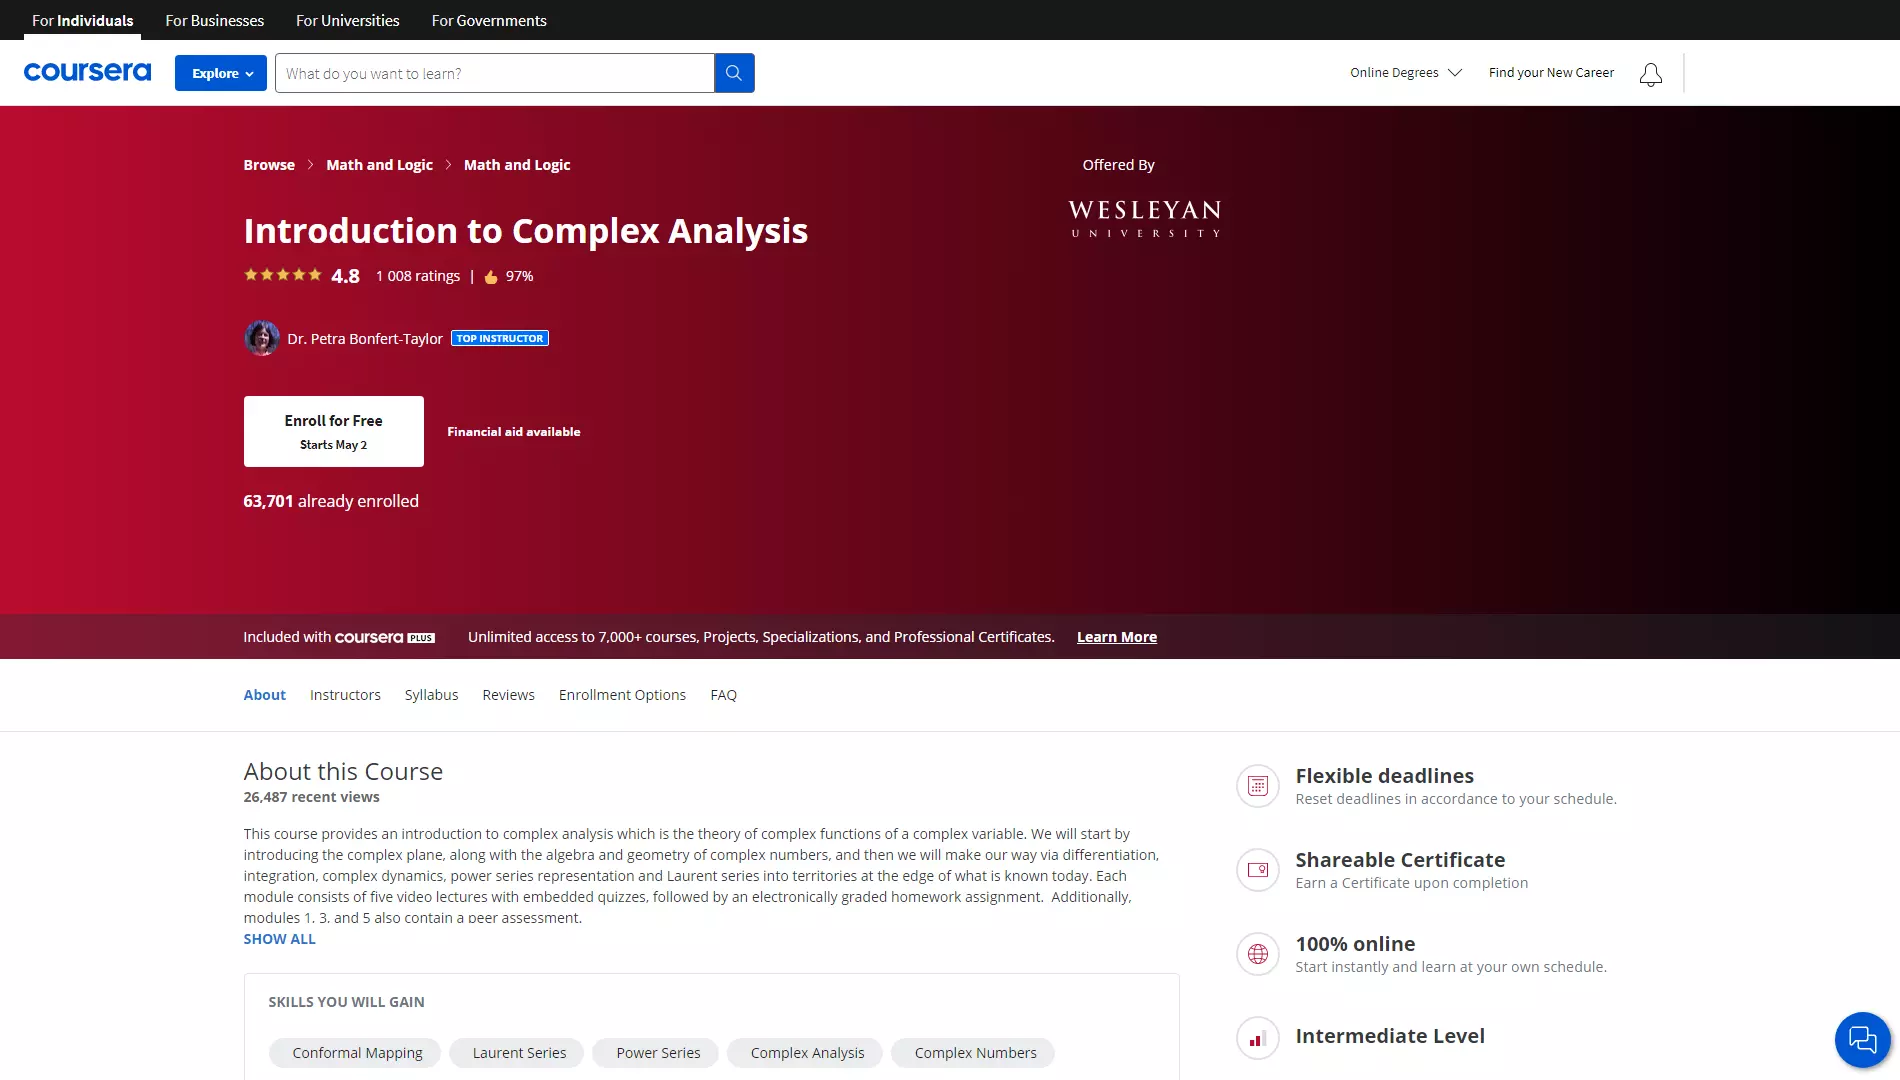
Task: Click the first Math and Logic breadcrumb
Action: (379, 165)
